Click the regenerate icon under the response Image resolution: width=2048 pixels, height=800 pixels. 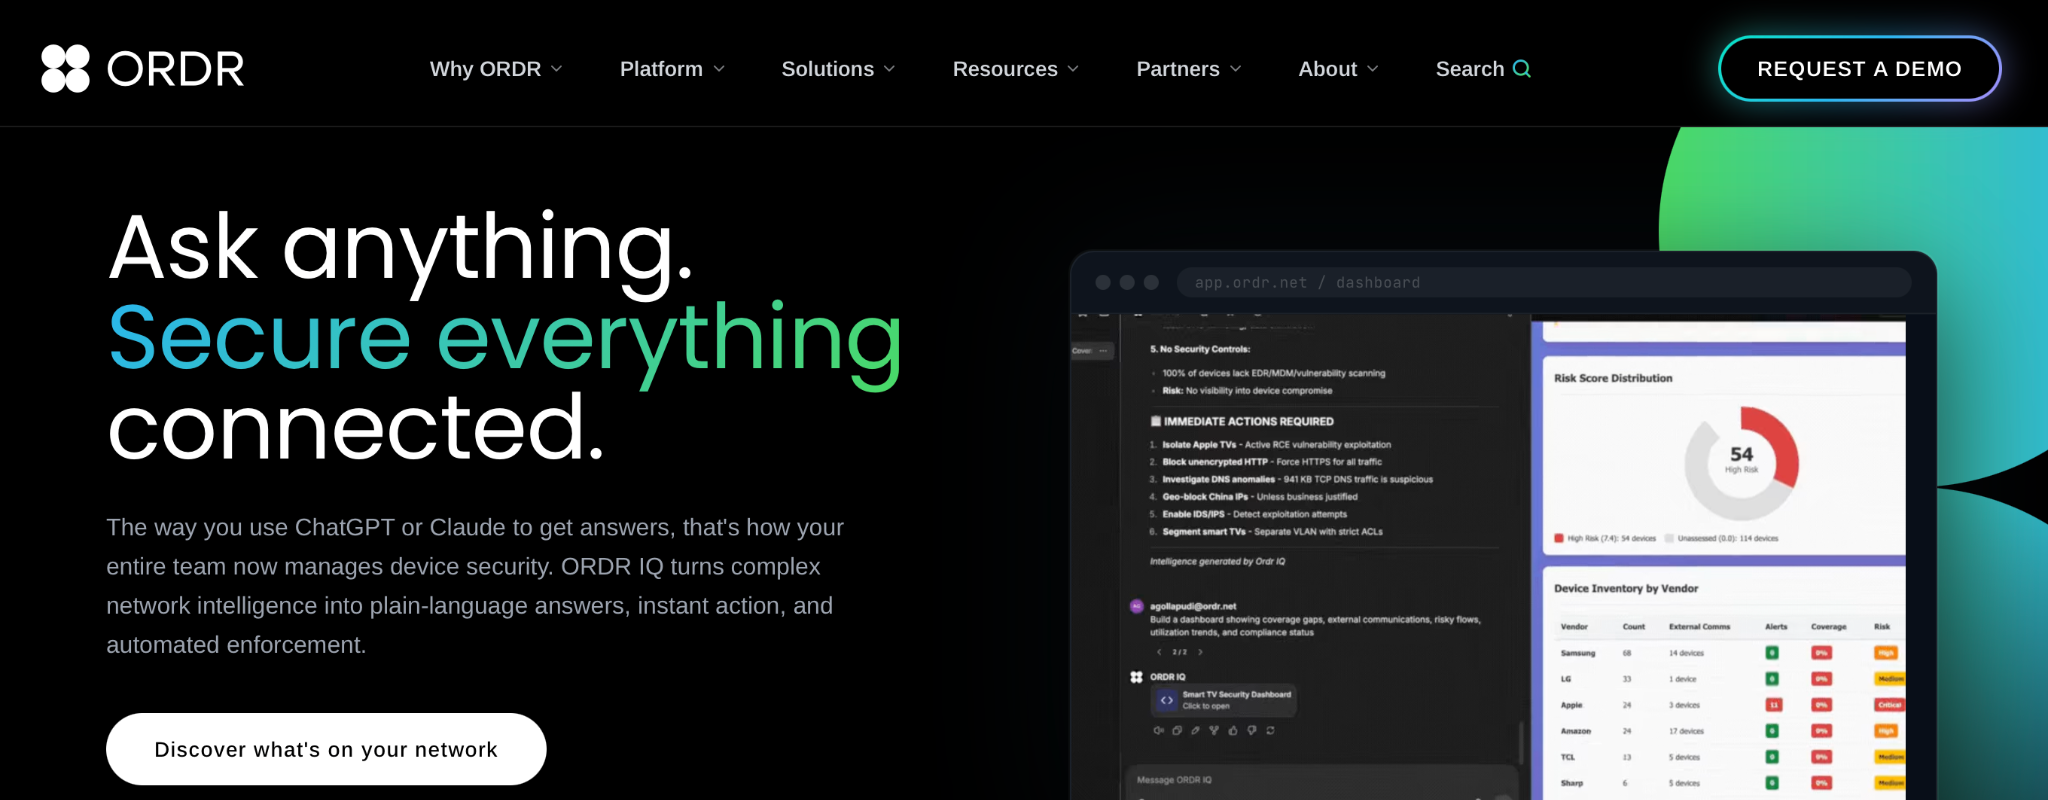[1270, 730]
